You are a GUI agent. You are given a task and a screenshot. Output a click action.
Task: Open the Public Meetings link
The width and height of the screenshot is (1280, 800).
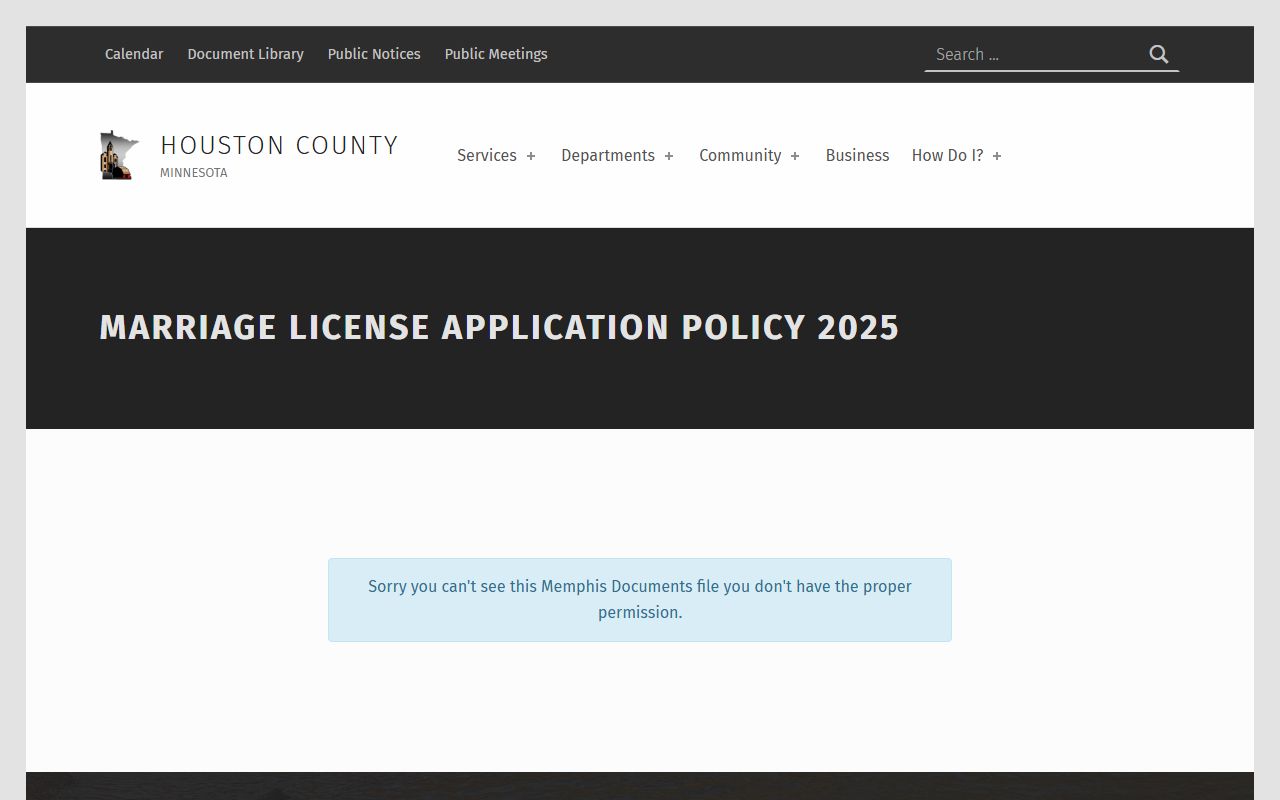pyautogui.click(x=496, y=54)
